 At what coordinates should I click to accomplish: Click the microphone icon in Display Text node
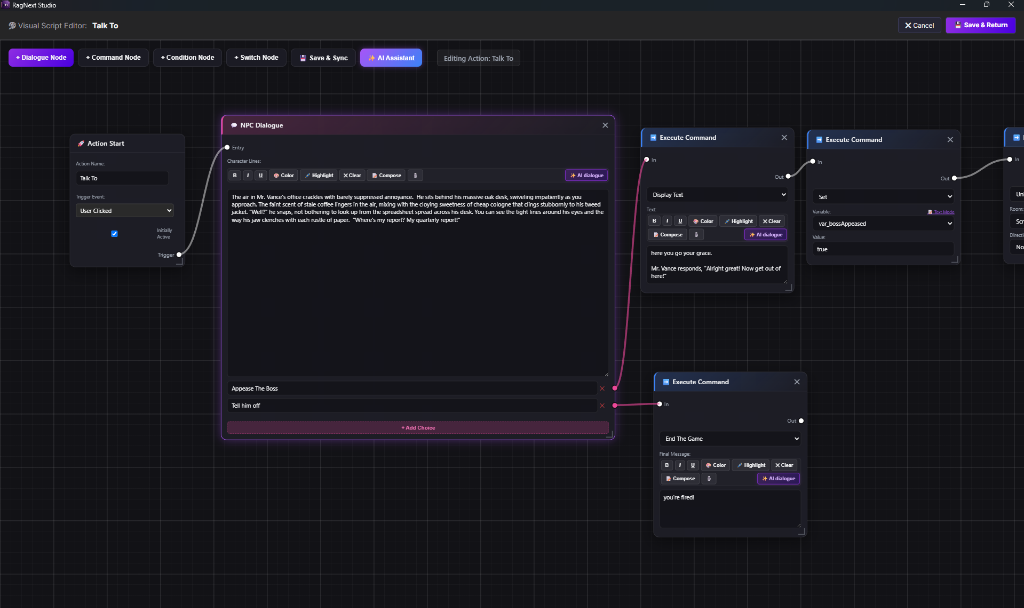click(696, 234)
